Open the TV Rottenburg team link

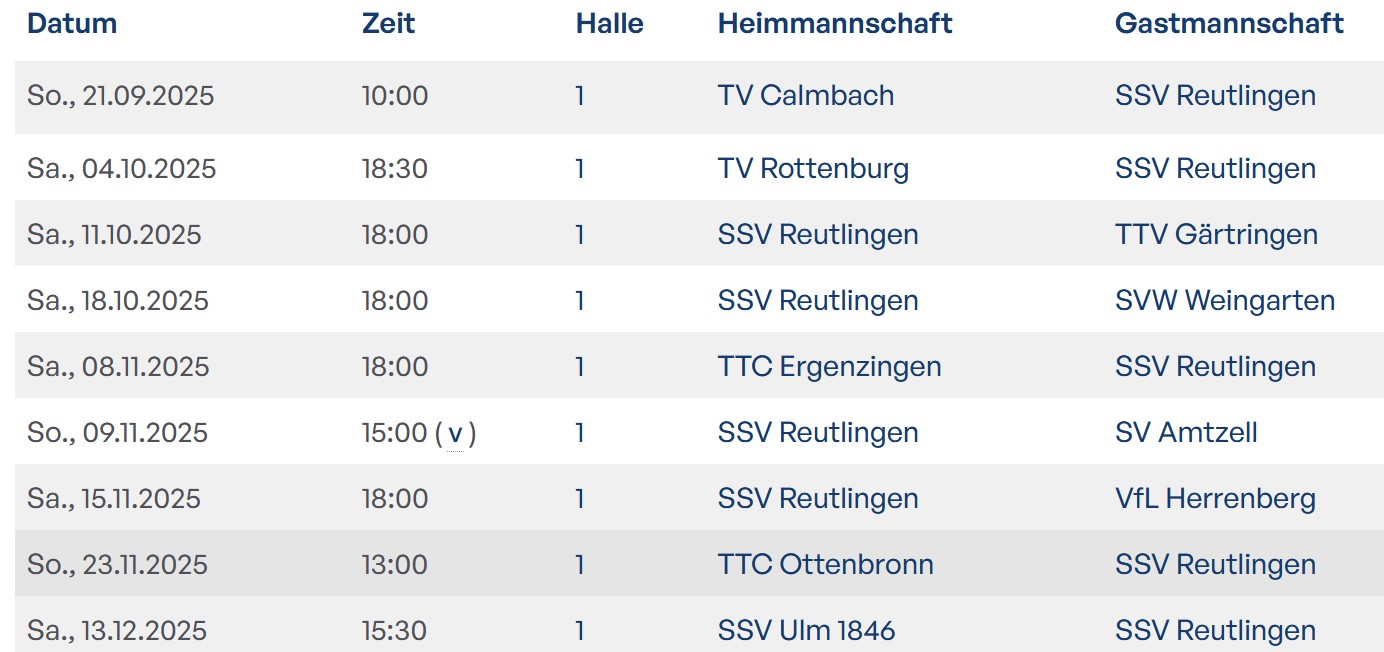point(813,168)
